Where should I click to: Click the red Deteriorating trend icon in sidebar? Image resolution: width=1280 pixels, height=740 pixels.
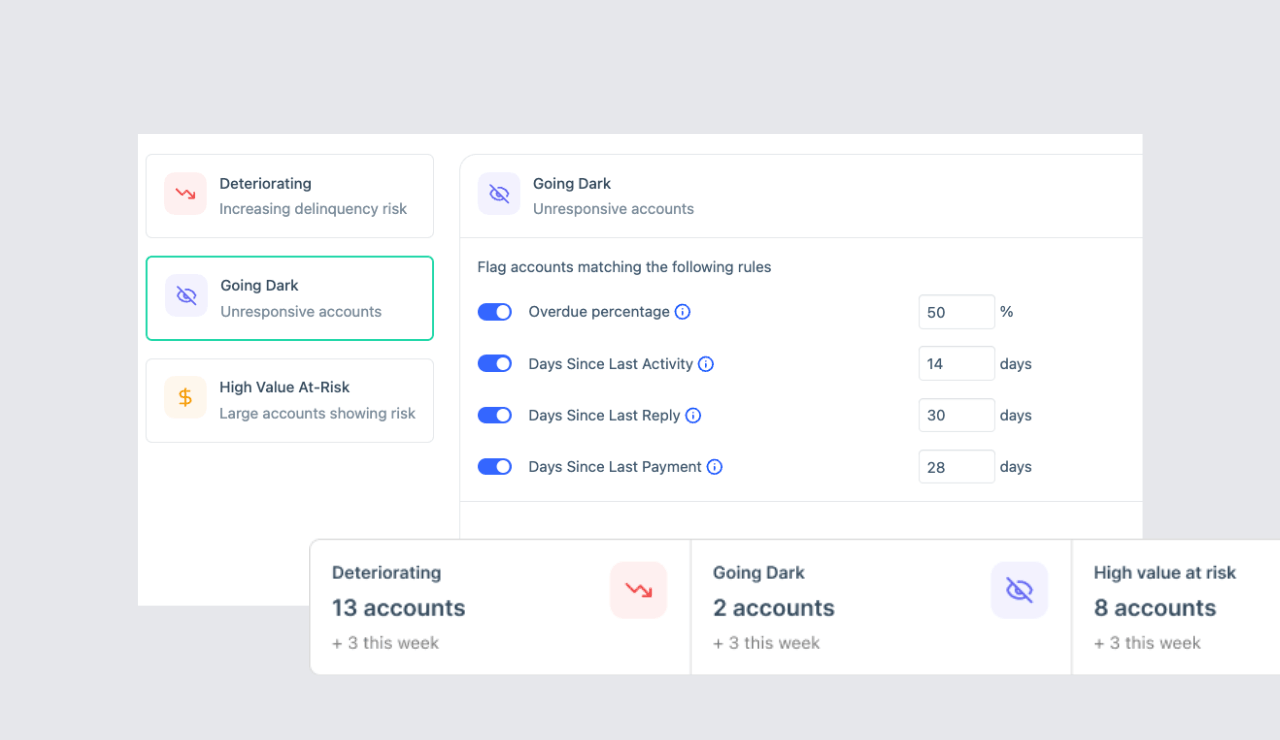(185, 194)
